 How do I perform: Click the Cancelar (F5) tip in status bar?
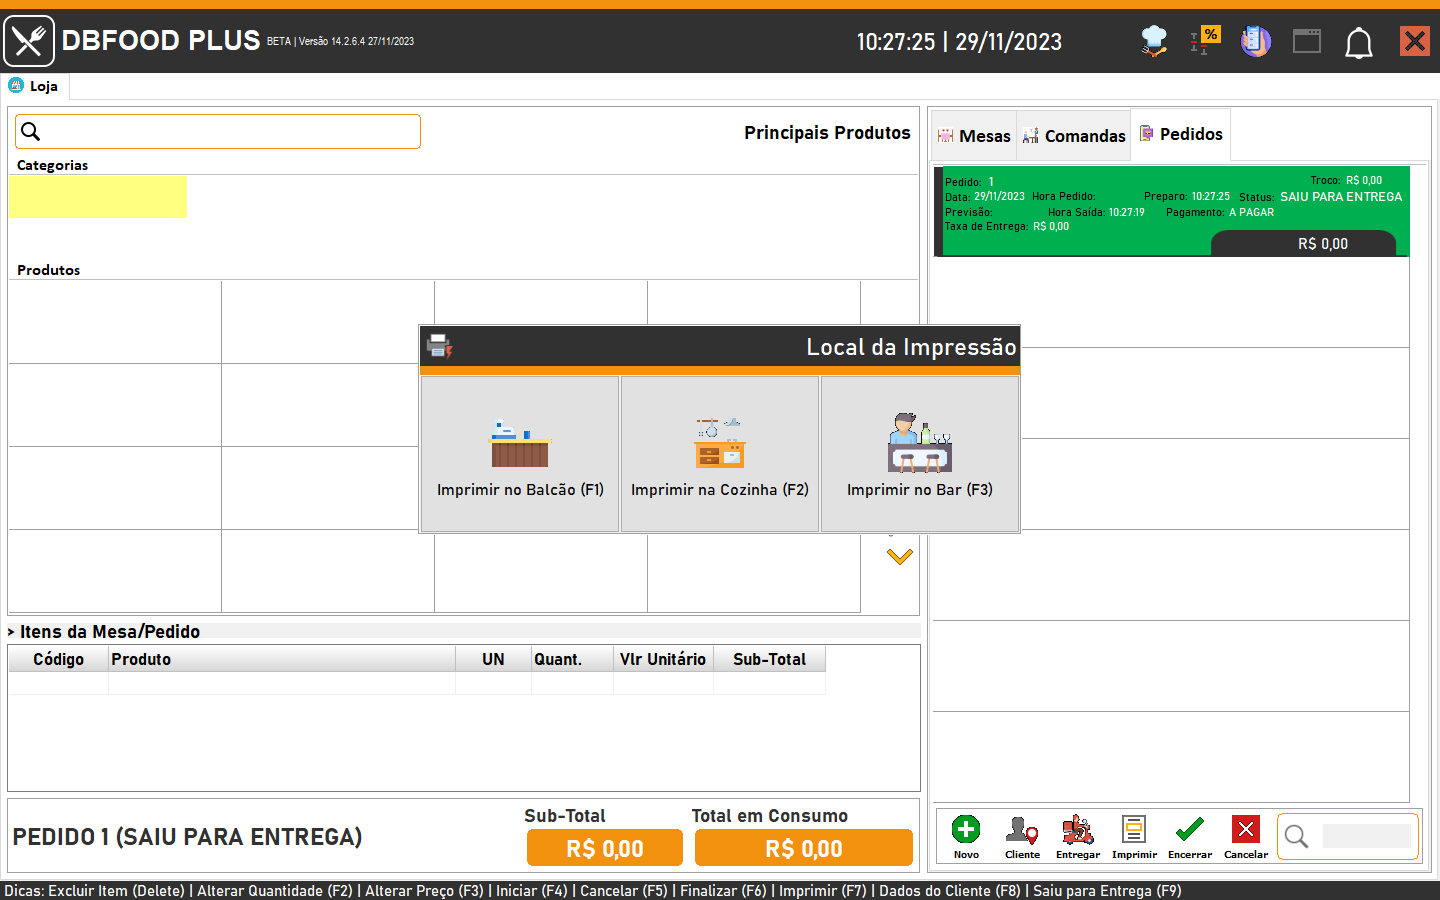pyautogui.click(x=624, y=891)
